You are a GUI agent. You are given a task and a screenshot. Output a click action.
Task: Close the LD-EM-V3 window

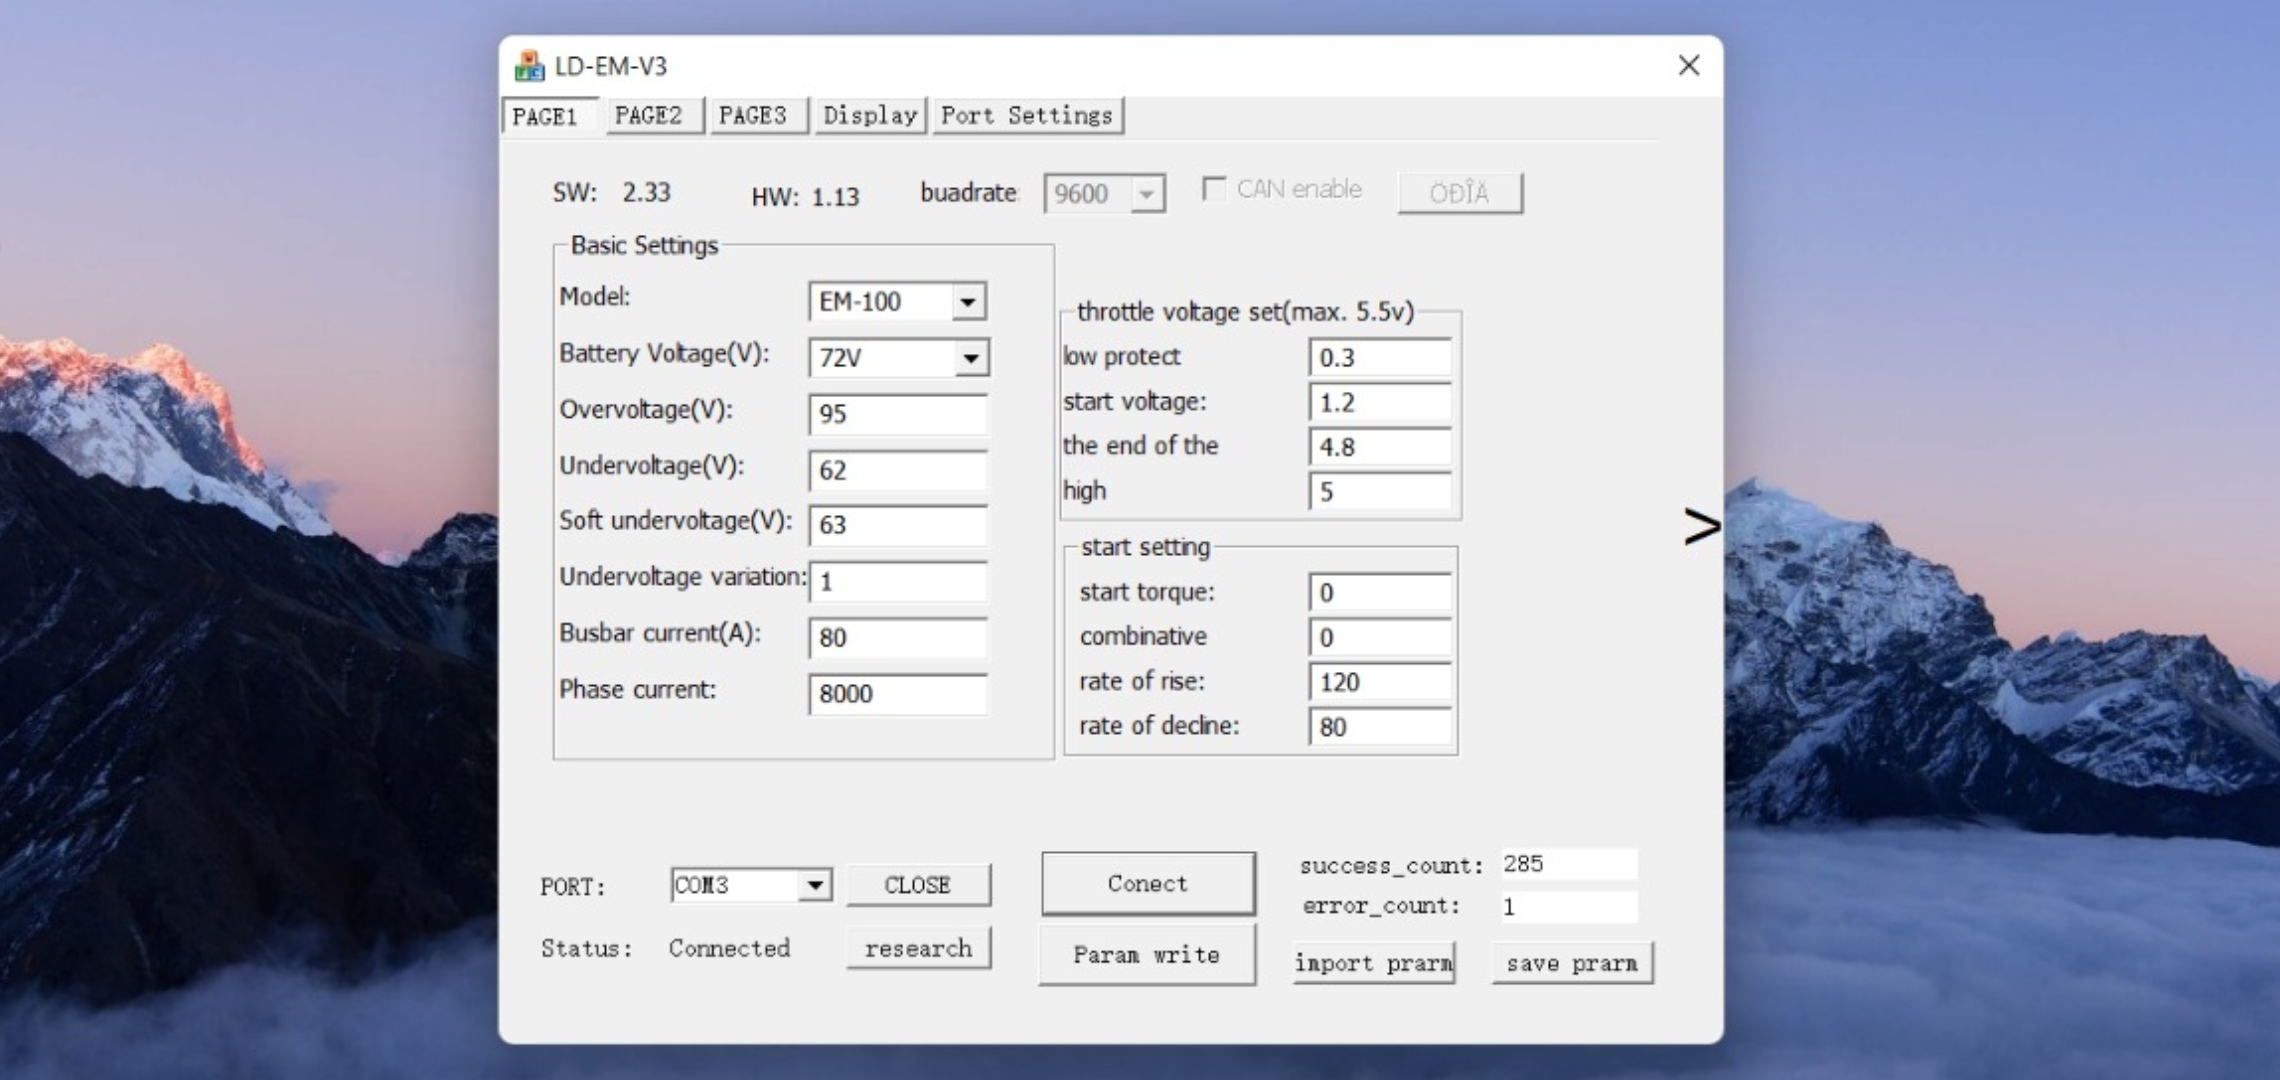pyautogui.click(x=1688, y=66)
